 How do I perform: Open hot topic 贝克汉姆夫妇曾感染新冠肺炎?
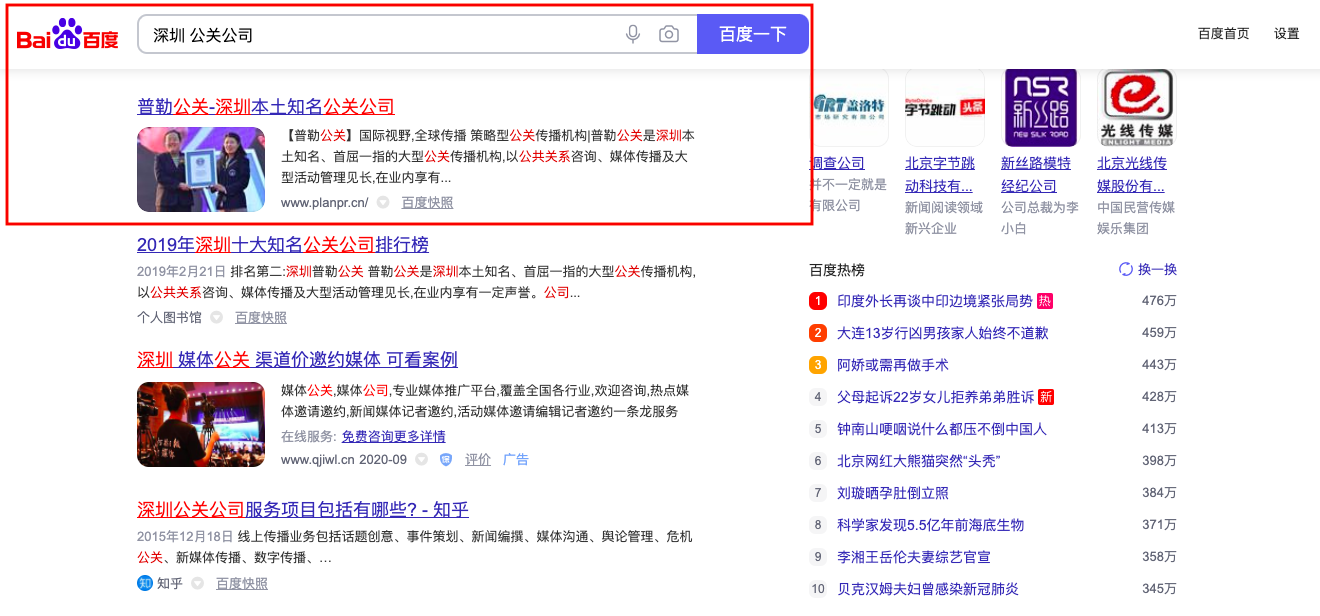click(927, 589)
